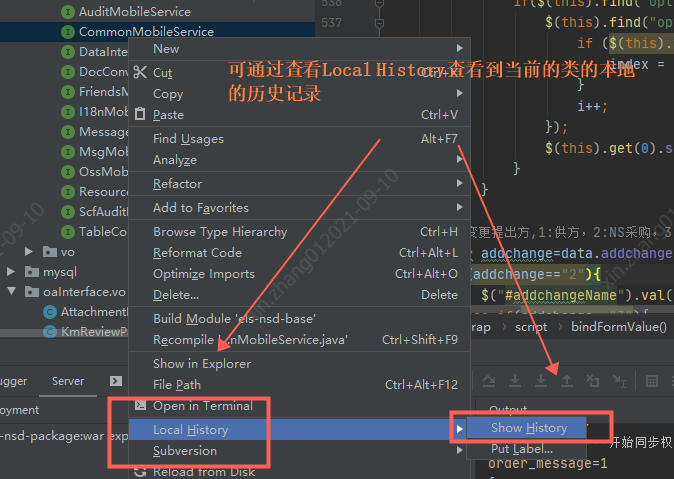Viewport: 674px width, 479px height.
Task: Expand the vo package tree arrow
Action: (x=29, y=251)
